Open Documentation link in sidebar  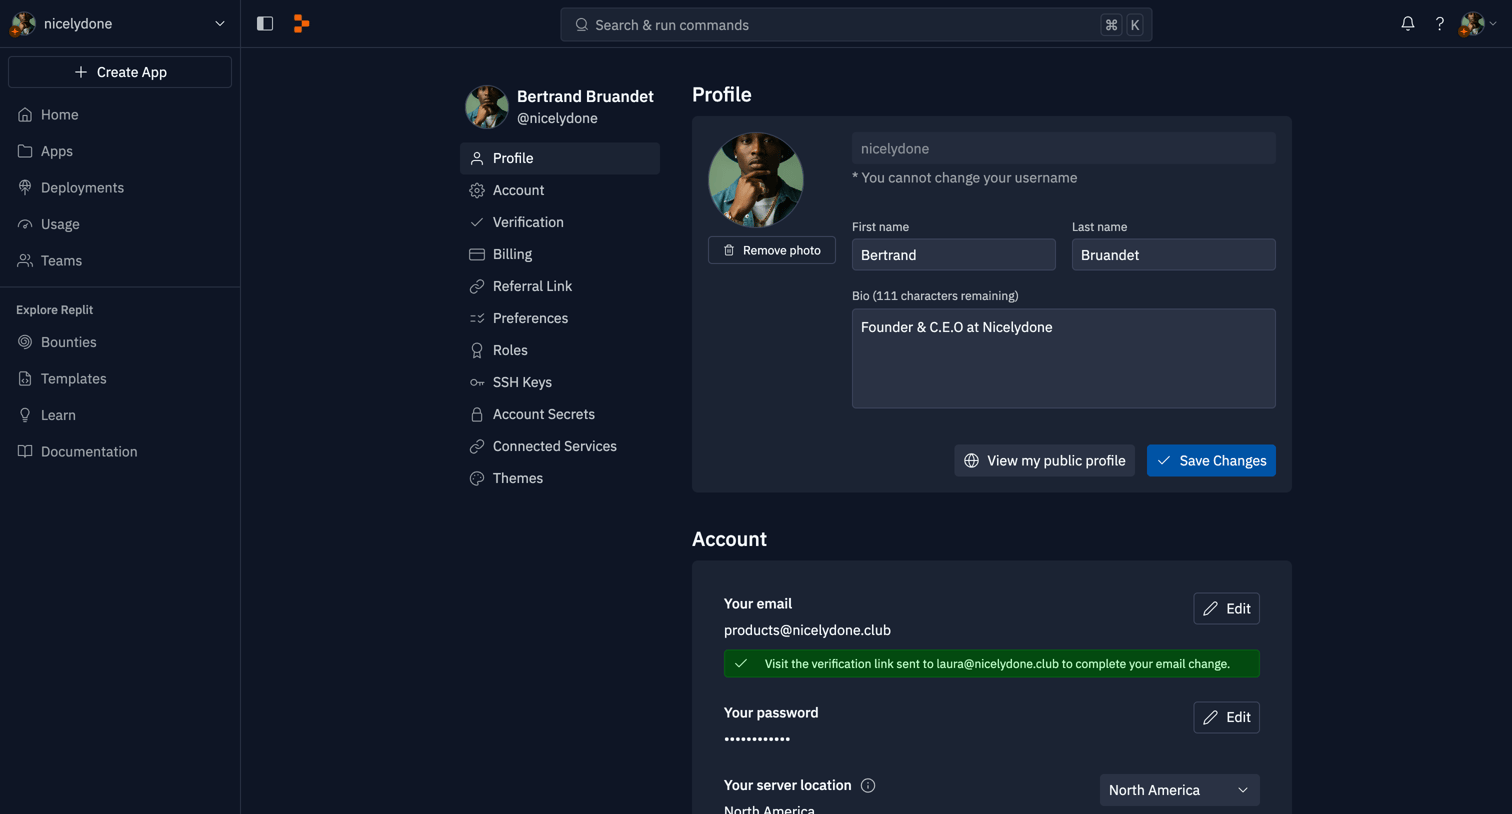(120, 452)
